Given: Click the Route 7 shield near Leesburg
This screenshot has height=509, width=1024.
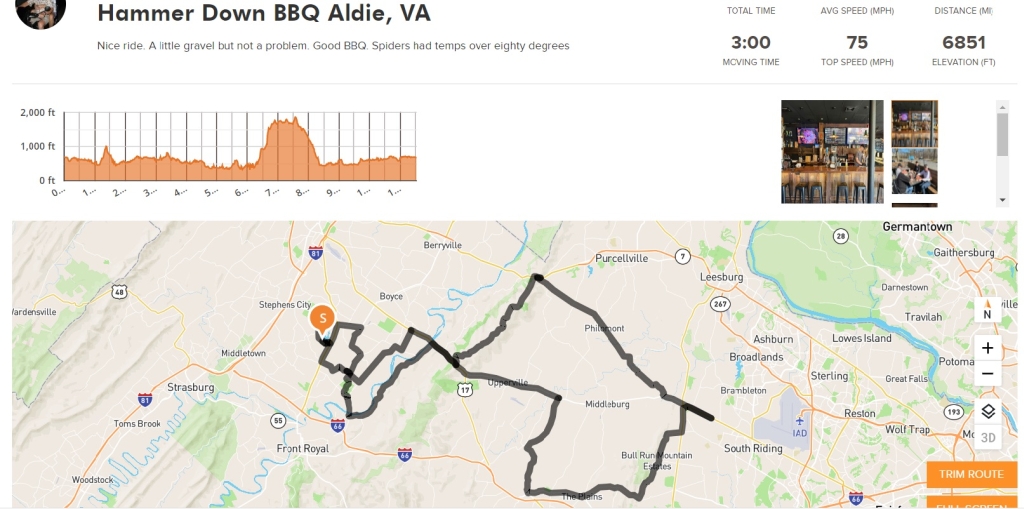Looking at the screenshot, I should point(682,255).
